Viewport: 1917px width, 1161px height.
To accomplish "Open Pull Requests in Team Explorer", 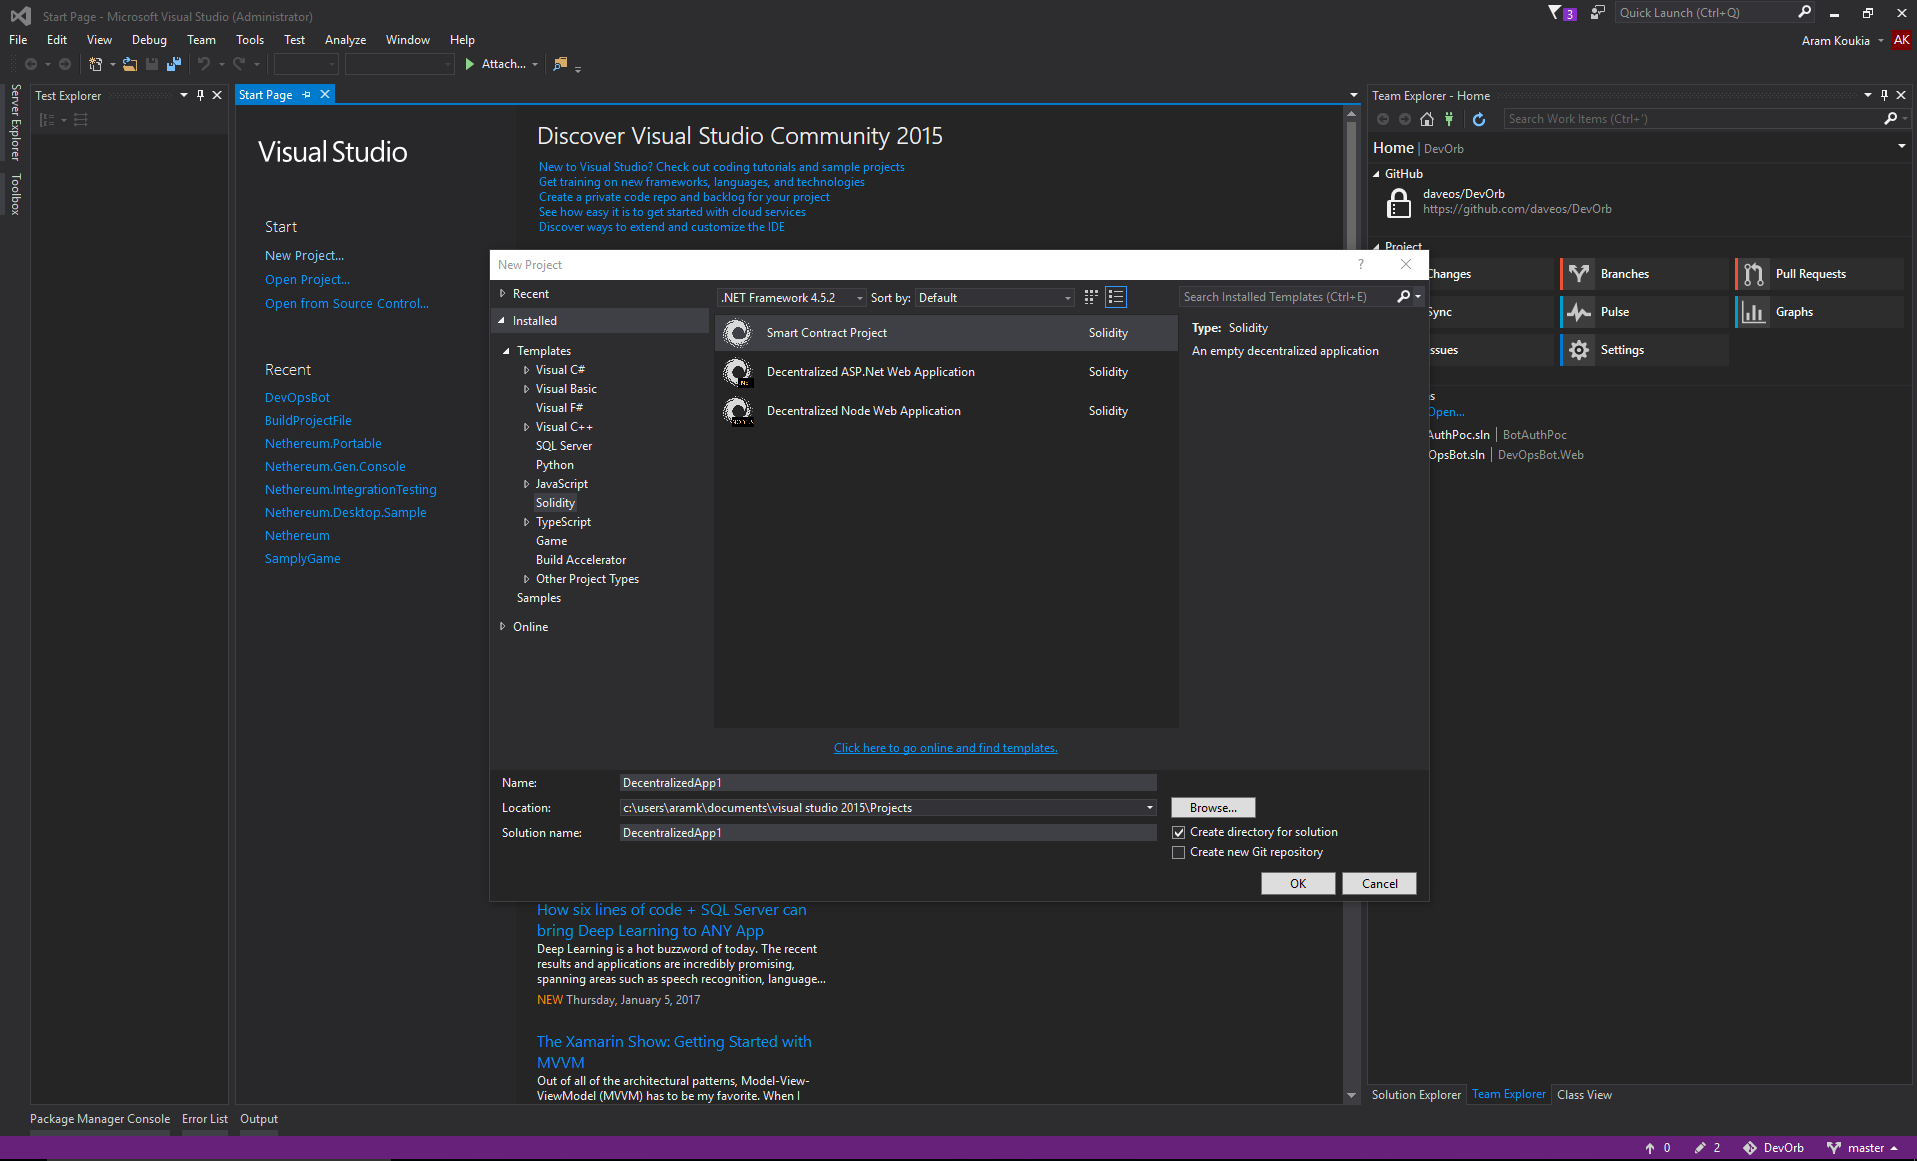I will click(1809, 273).
